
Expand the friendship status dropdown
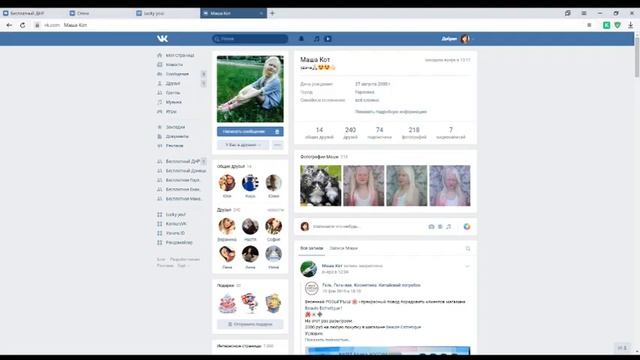point(243,145)
